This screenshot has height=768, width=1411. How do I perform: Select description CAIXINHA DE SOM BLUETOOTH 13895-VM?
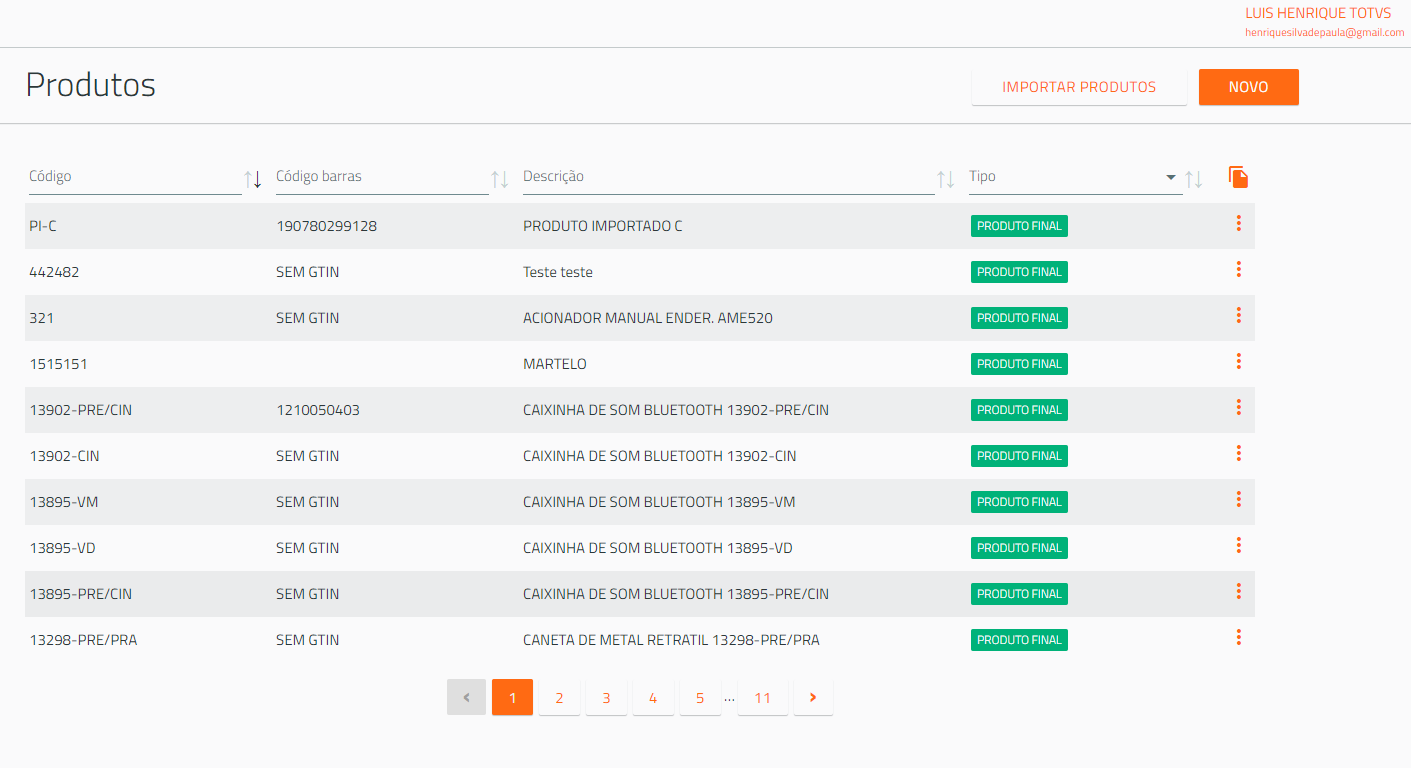659,502
